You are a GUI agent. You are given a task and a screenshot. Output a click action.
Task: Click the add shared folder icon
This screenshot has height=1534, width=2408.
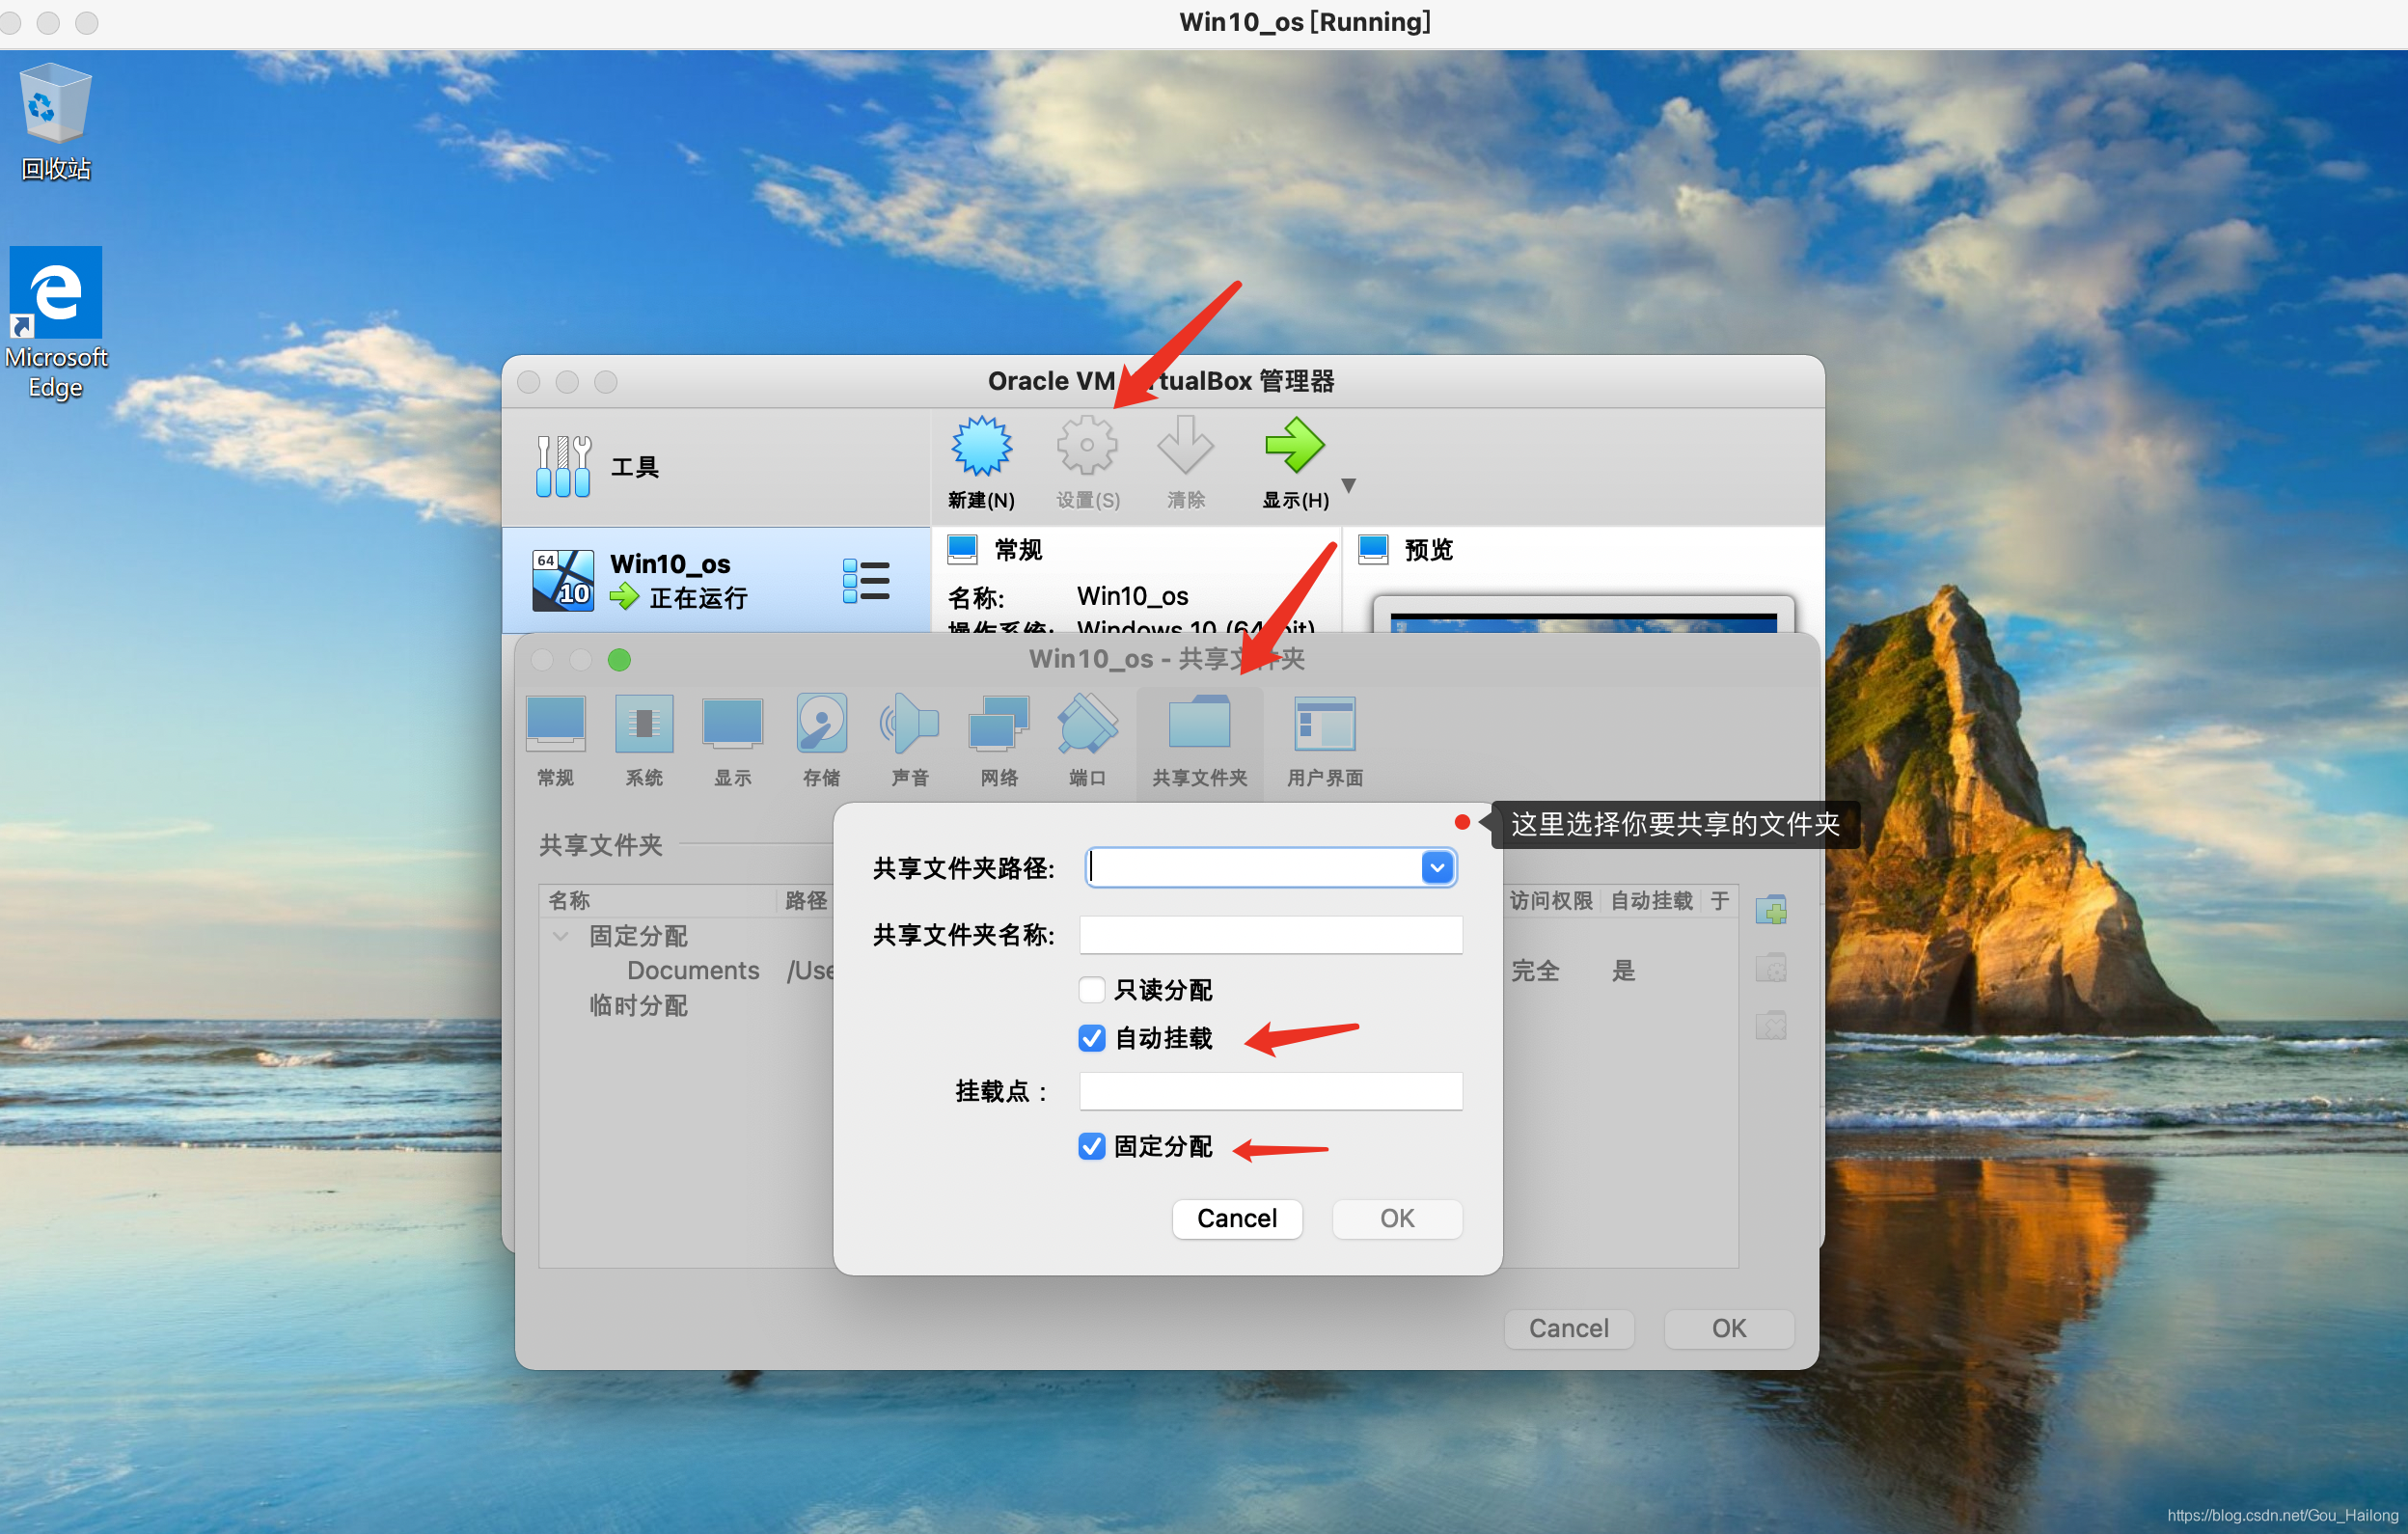(1771, 910)
